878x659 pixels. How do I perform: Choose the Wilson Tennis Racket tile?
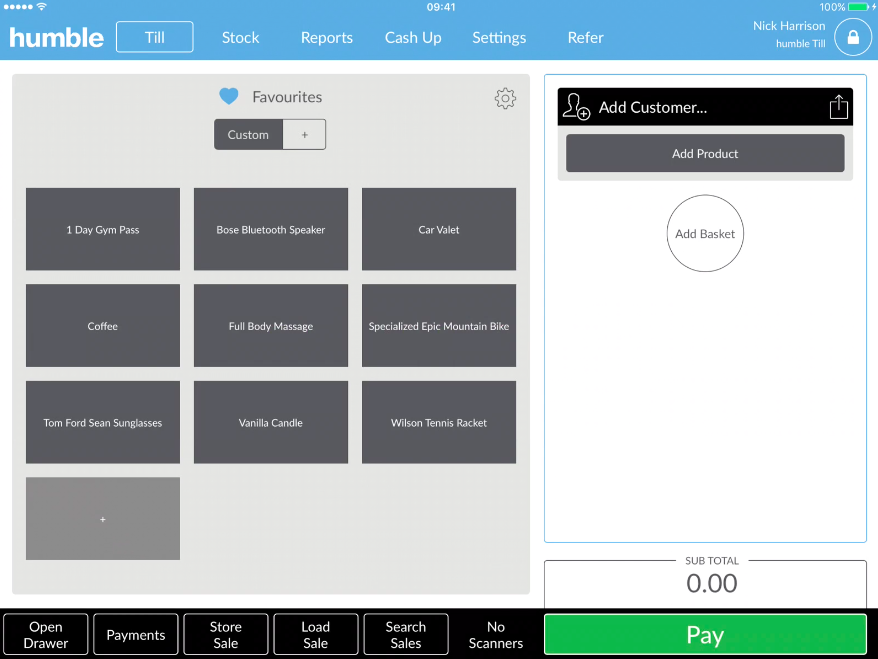tap(439, 422)
